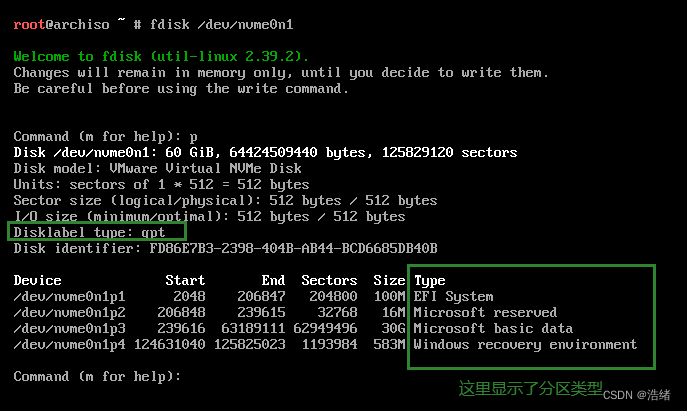Click the Type column header
Viewport: 687px width, 411px height.
(430, 280)
